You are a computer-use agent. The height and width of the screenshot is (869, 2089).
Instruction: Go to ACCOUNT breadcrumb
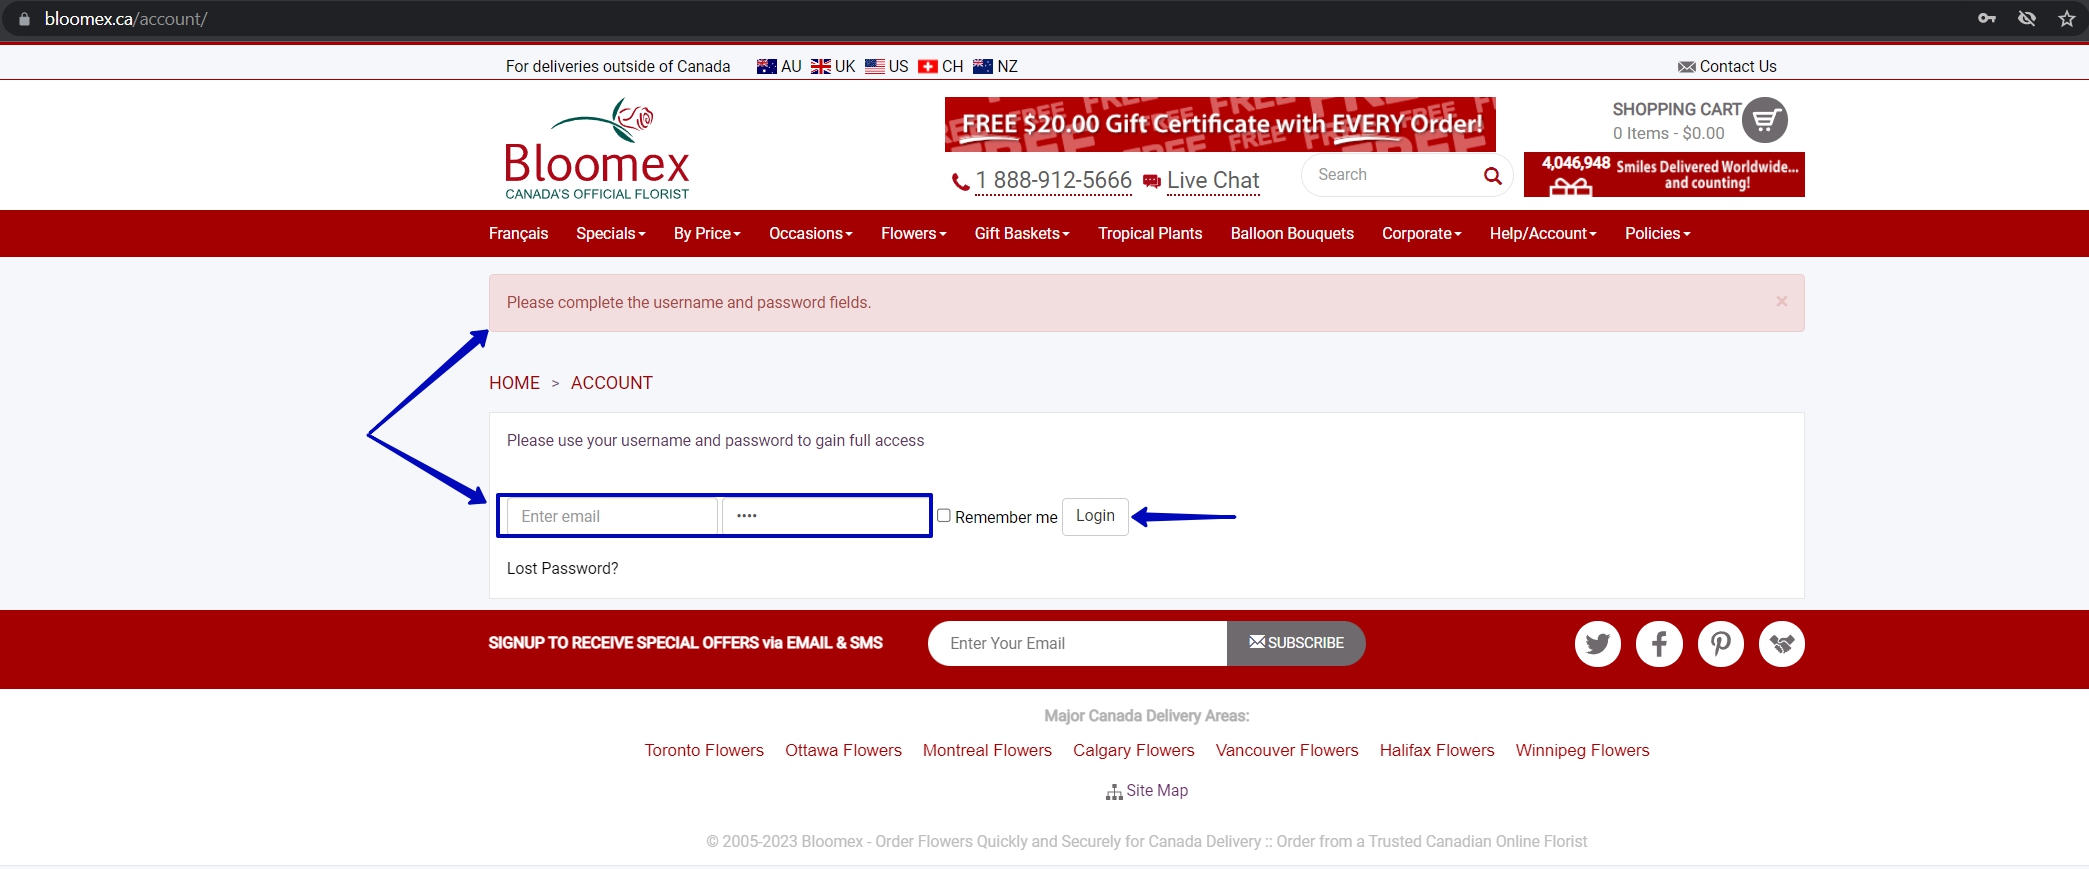[612, 383]
